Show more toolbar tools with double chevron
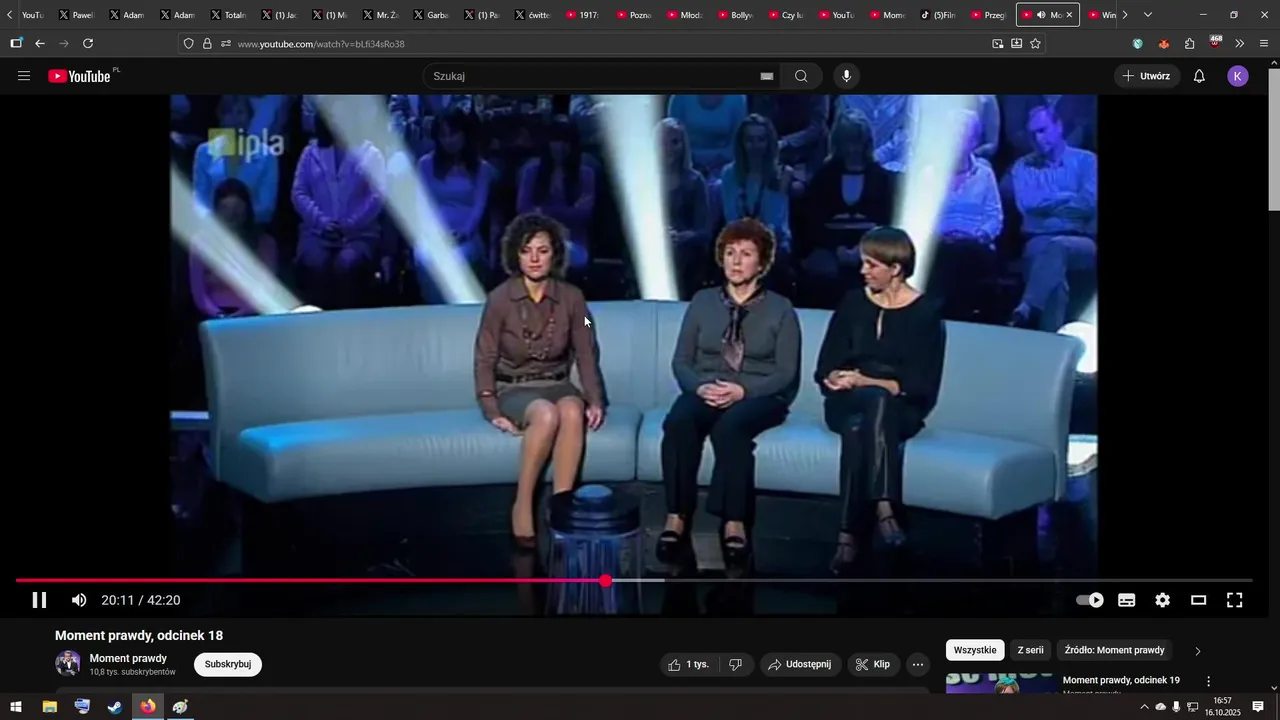Screen dimensions: 1280x720 1240,44
